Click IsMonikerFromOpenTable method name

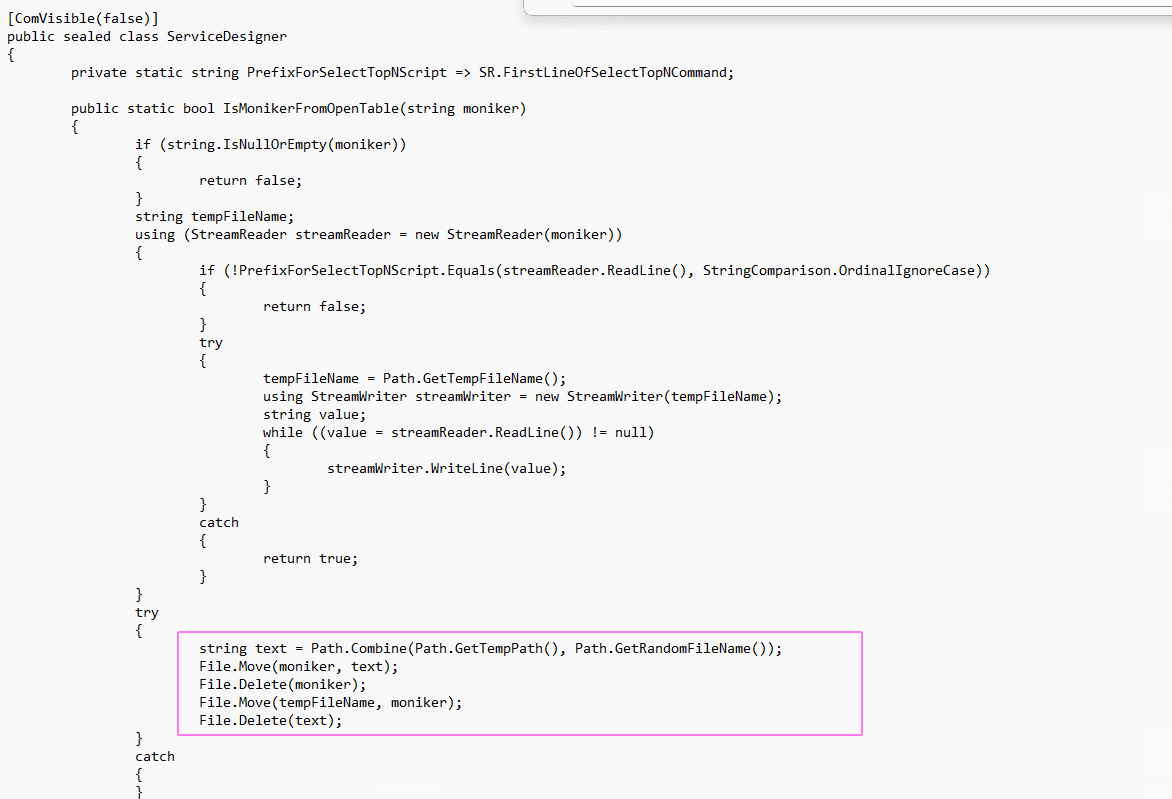click(x=311, y=108)
